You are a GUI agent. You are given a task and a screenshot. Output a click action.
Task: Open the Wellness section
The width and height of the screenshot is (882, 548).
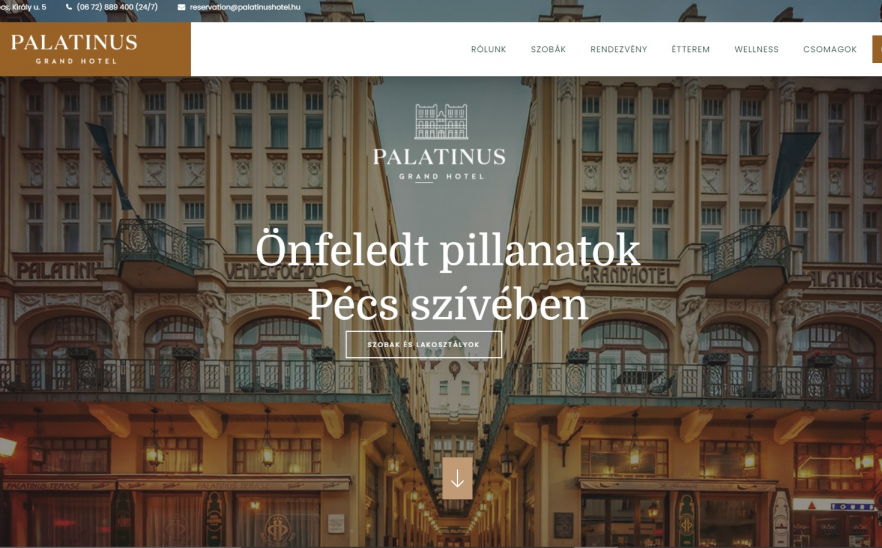757,50
